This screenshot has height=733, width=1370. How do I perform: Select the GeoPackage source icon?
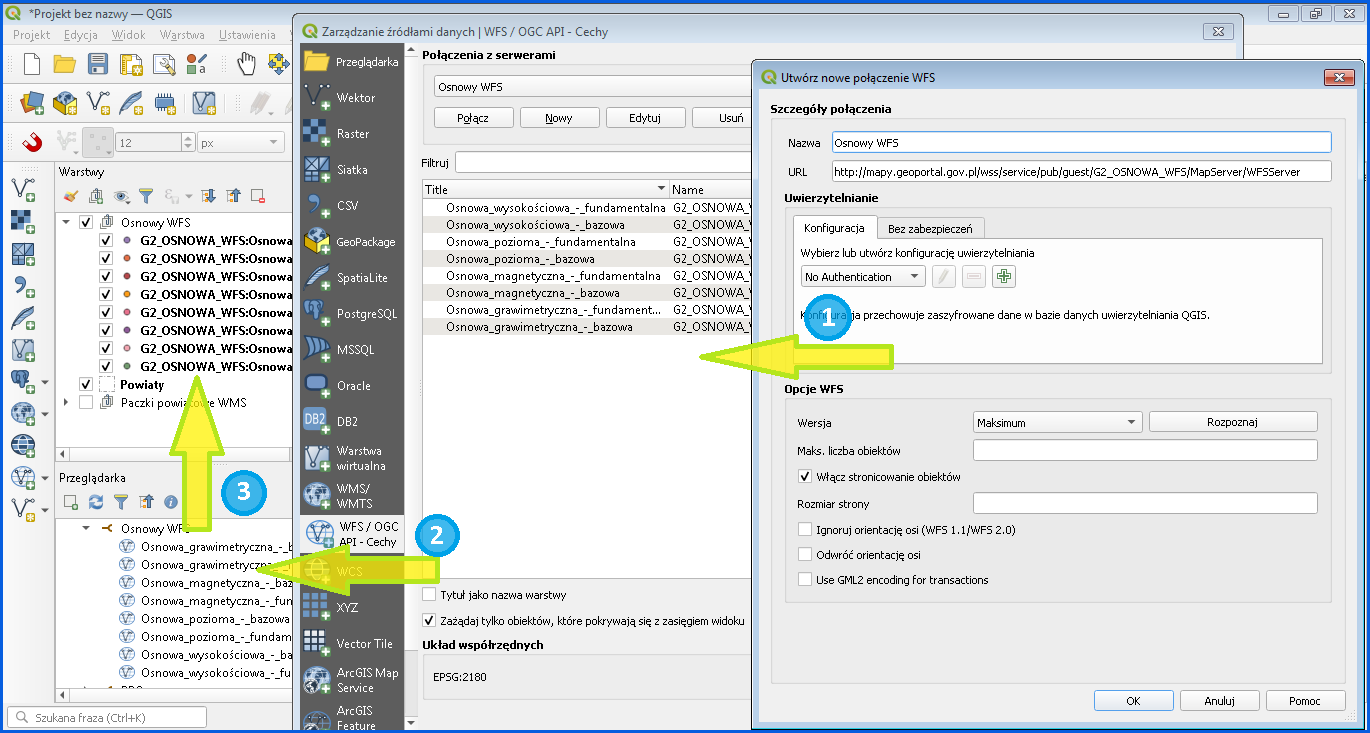pos(317,241)
